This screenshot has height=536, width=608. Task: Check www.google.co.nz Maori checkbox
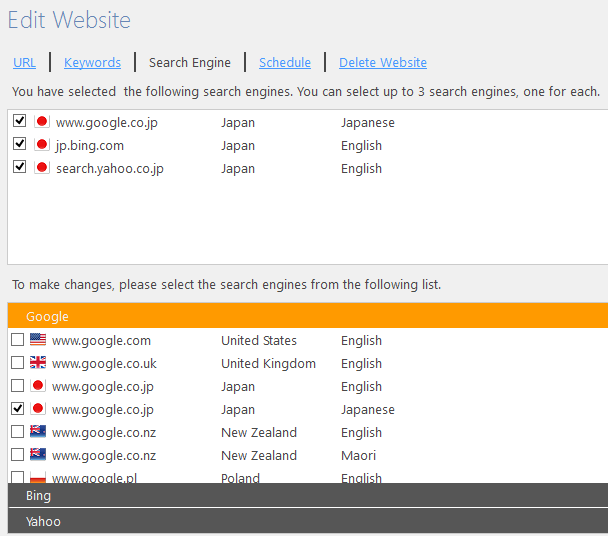click(x=17, y=455)
